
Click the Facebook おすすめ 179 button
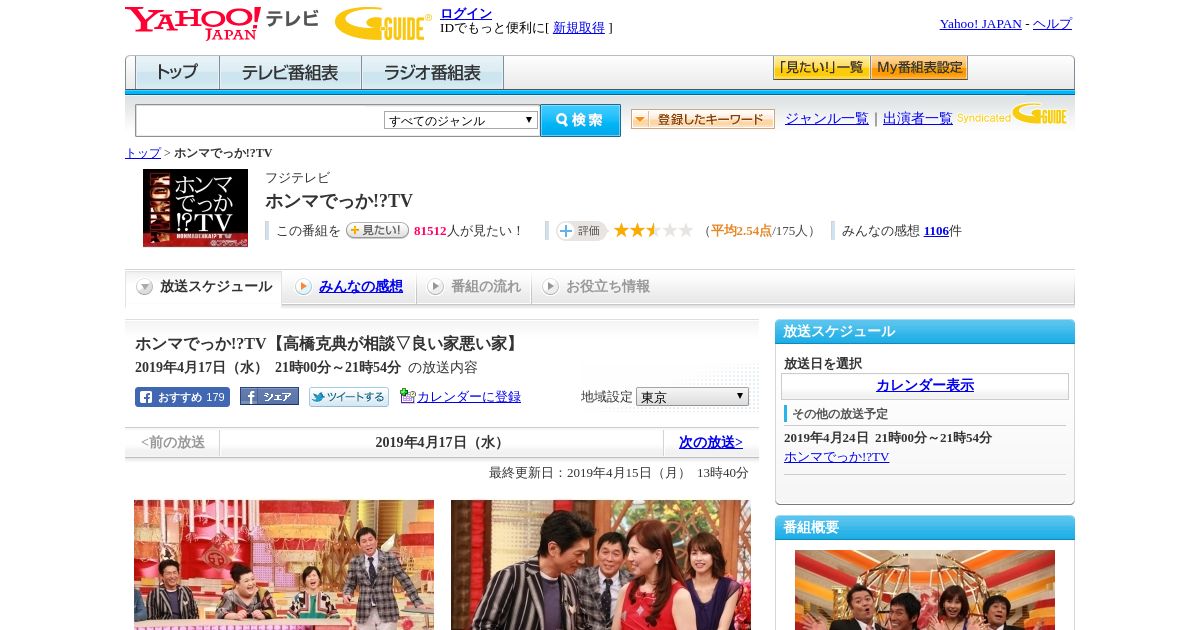point(182,397)
